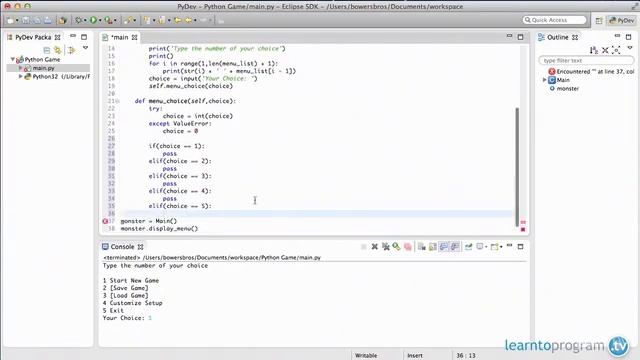Select the *main editor tab

pos(120,37)
